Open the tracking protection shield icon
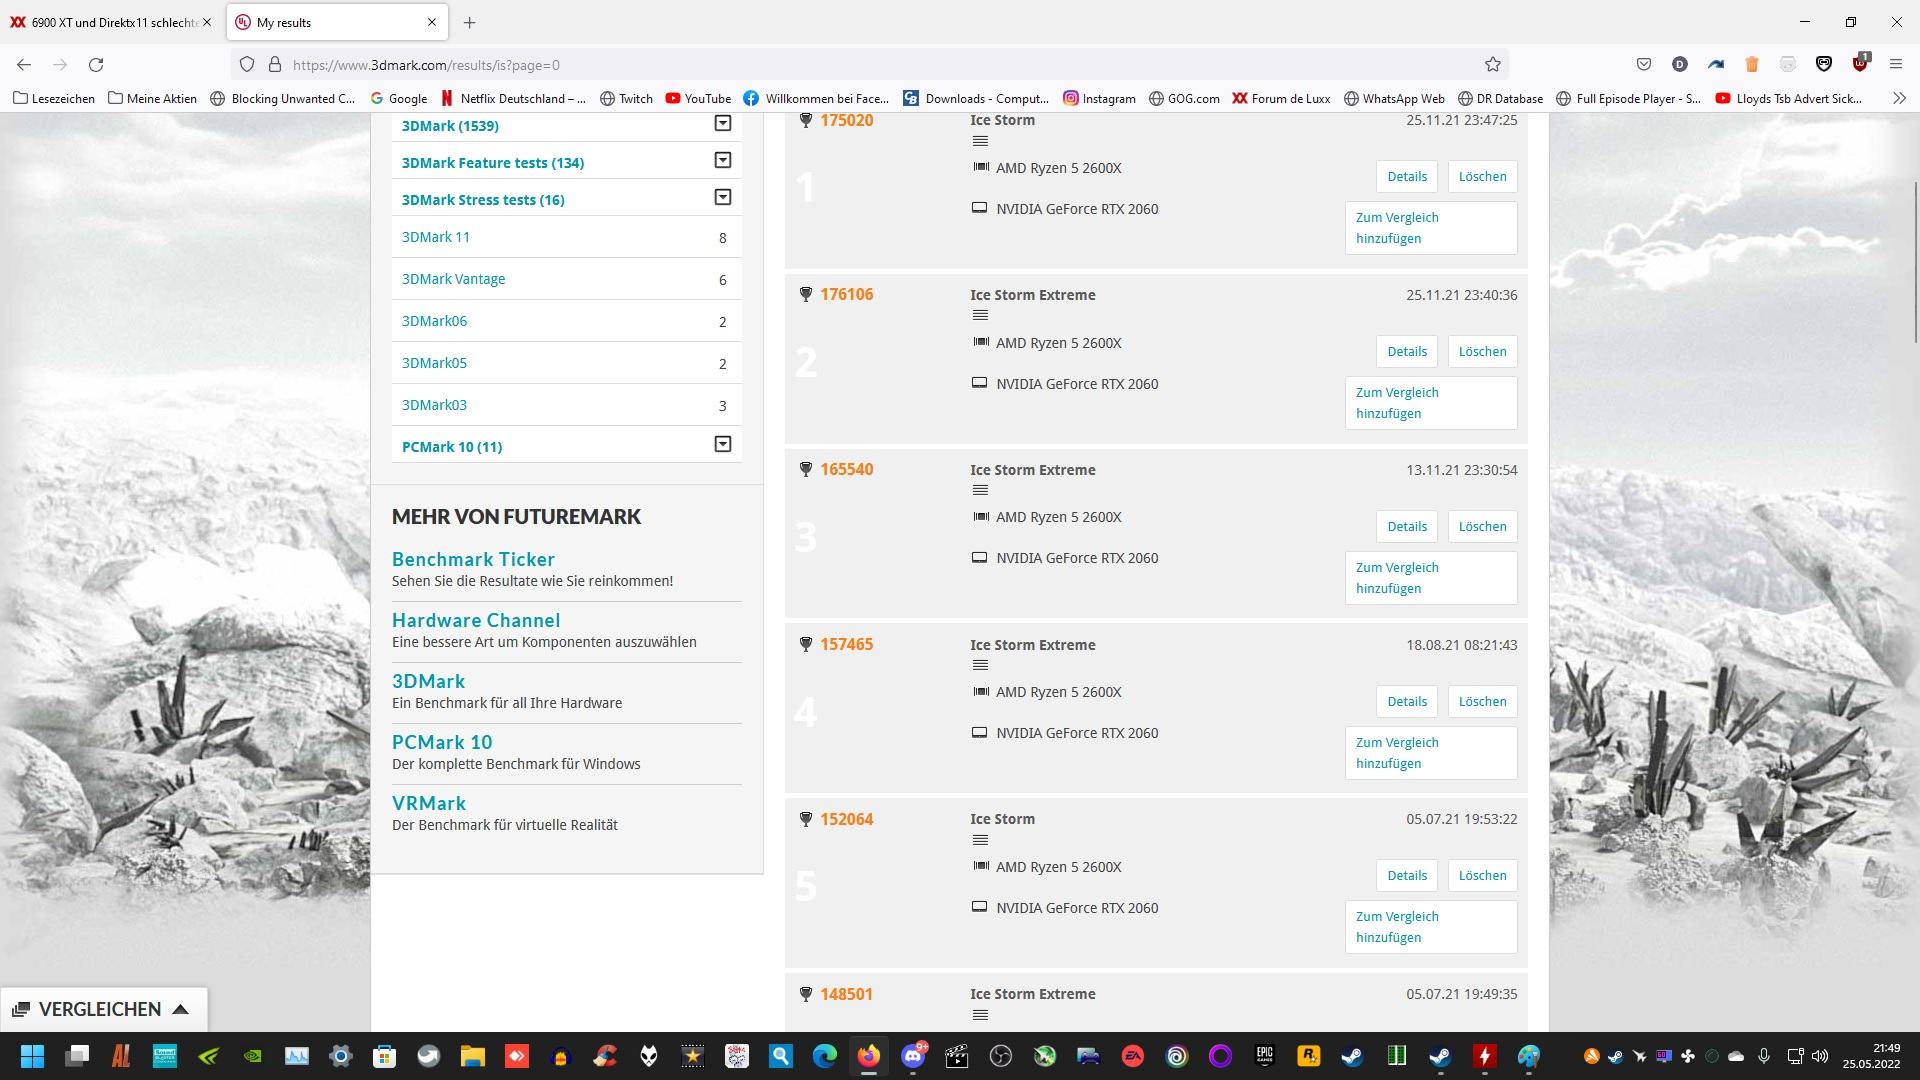The width and height of the screenshot is (1920, 1080). click(247, 64)
